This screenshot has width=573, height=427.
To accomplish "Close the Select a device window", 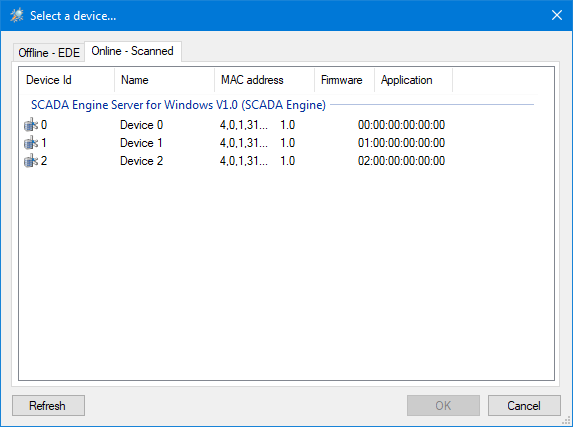I will tap(557, 15).
